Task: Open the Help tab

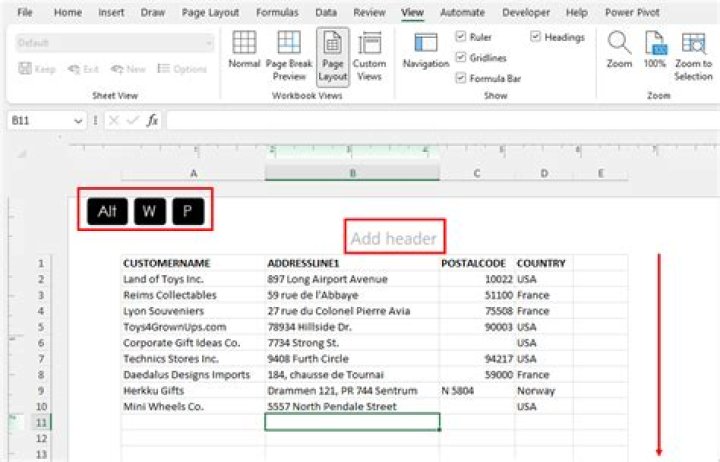Action: (x=577, y=12)
